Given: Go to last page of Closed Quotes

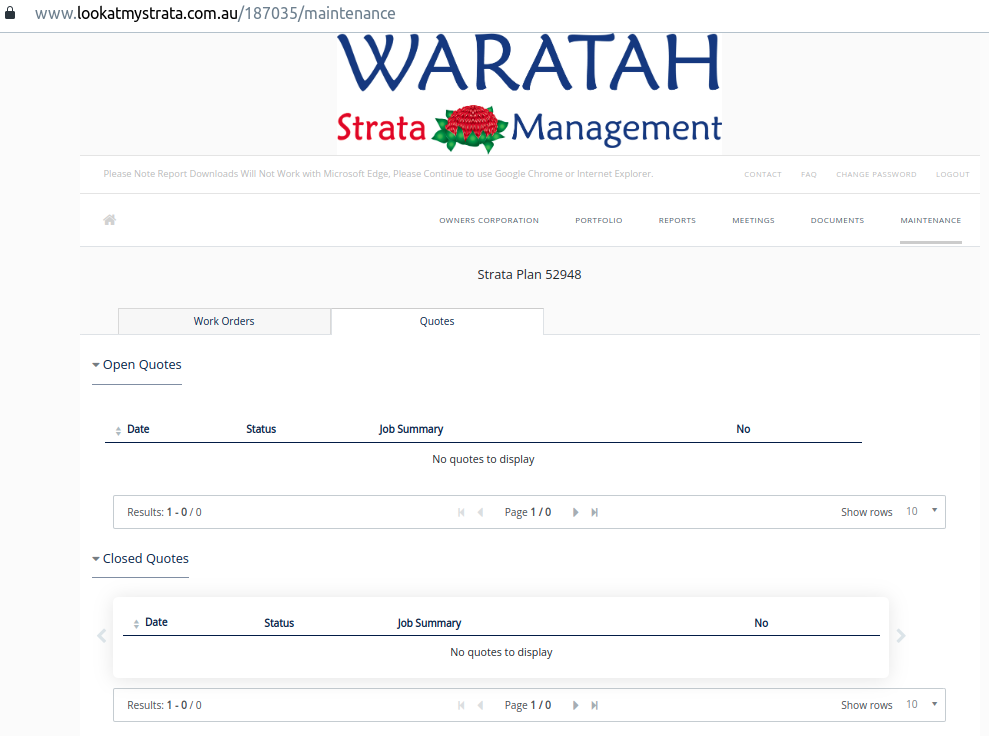Looking at the screenshot, I should click(x=594, y=705).
